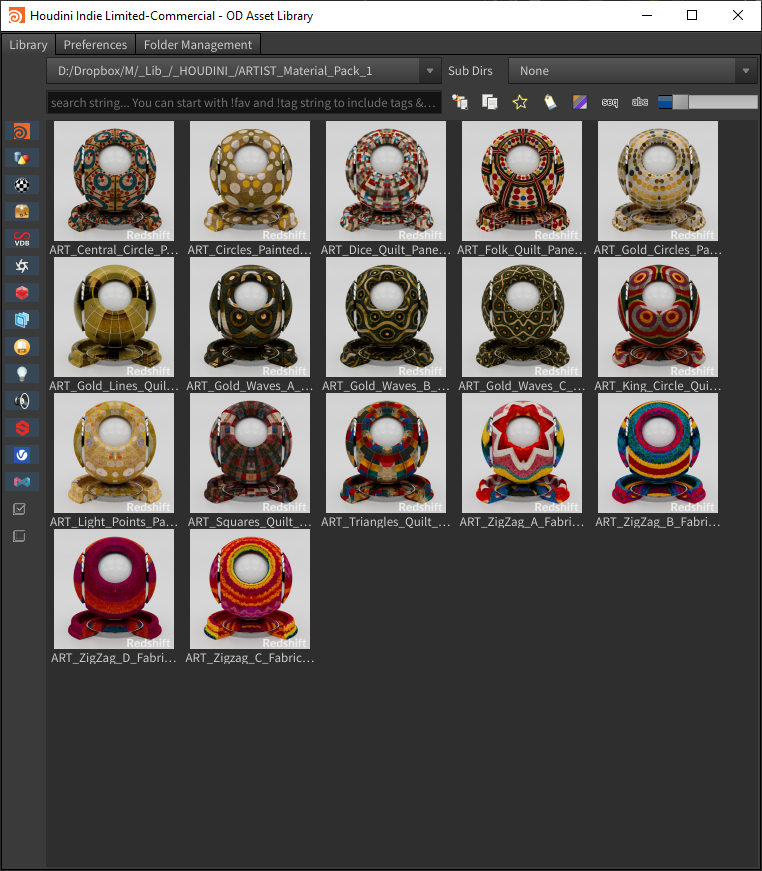Toggle the abc name display option
Viewport: 762px width, 871px height.
(x=640, y=102)
